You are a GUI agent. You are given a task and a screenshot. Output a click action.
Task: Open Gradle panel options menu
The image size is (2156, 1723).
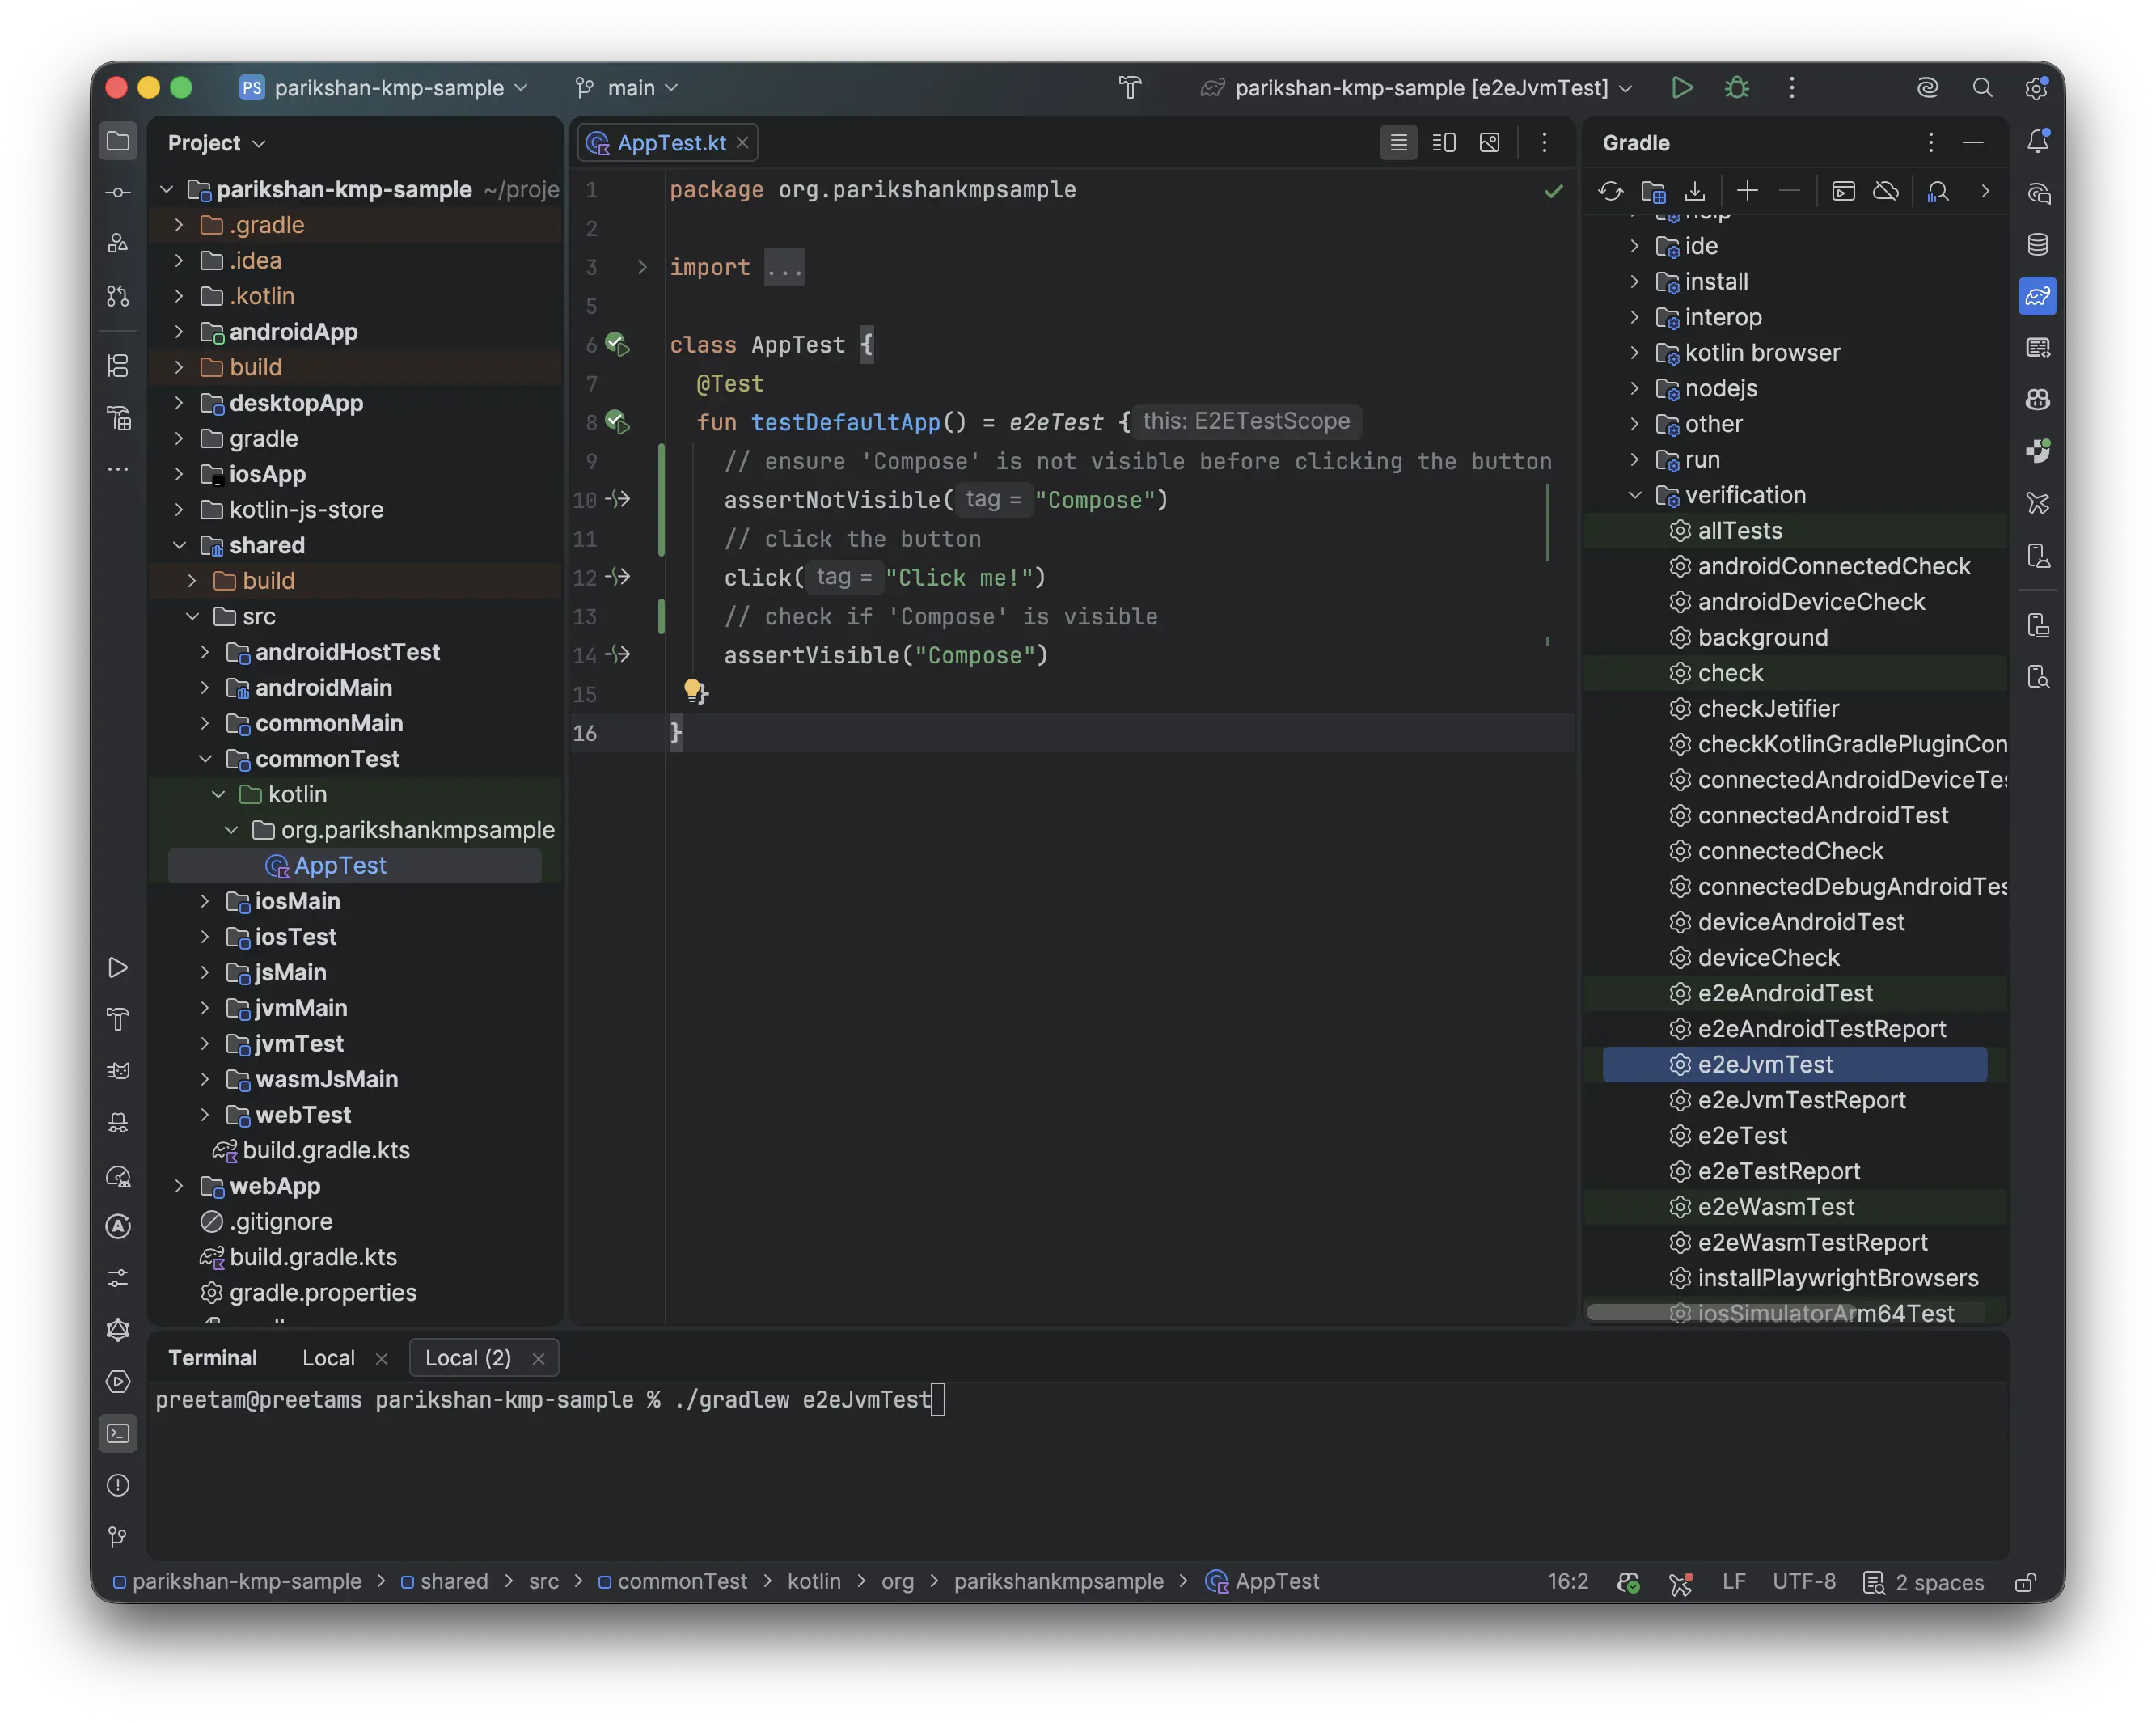click(x=1930, y=143)
